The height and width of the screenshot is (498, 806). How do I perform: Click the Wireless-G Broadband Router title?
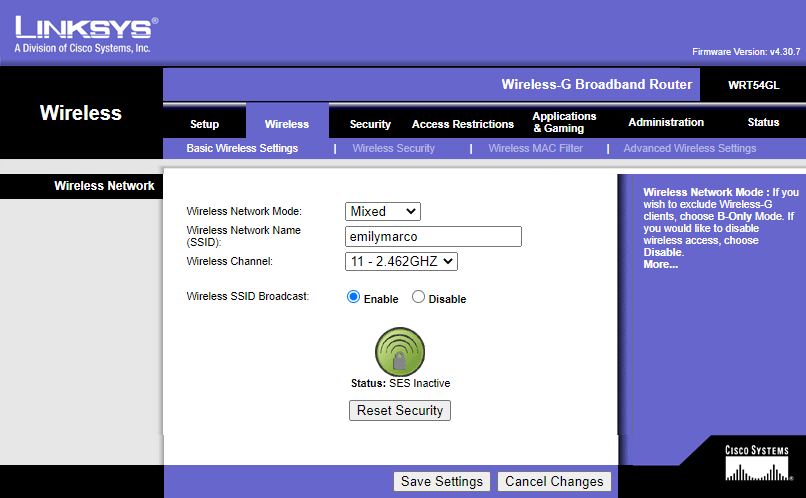pos(597,84)
